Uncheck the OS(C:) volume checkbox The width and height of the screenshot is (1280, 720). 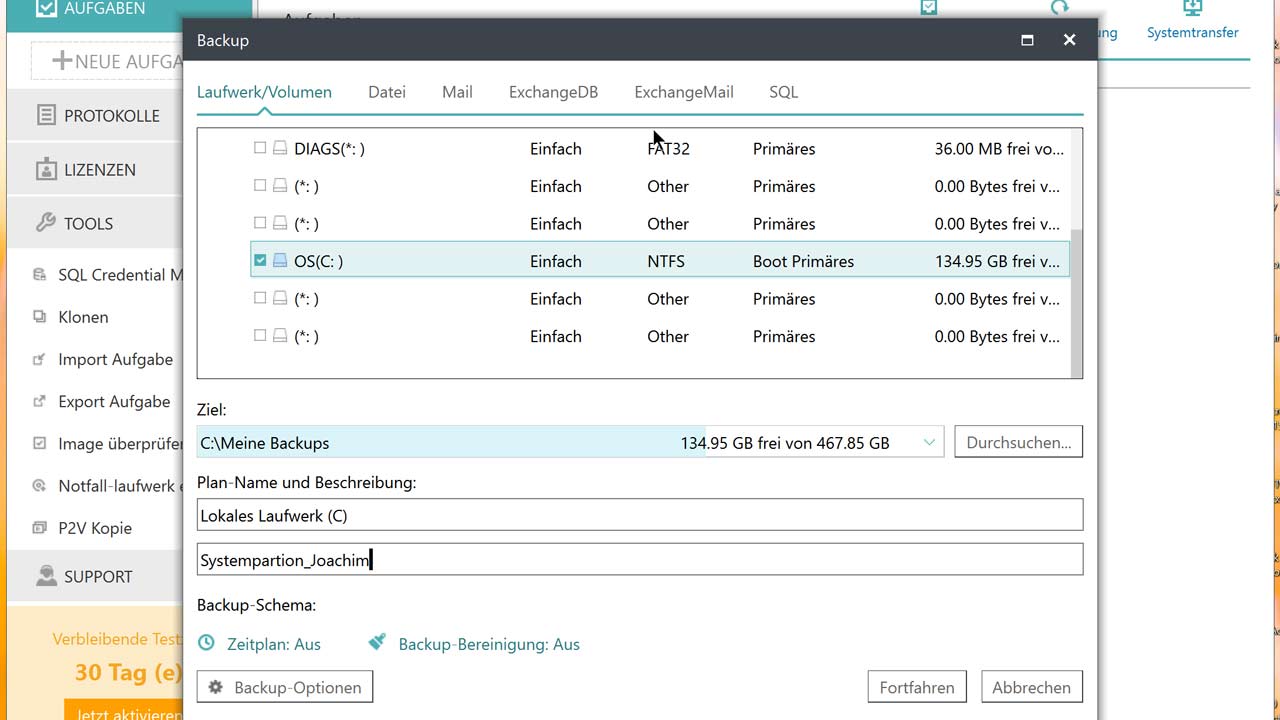click(x=260, y=261)
